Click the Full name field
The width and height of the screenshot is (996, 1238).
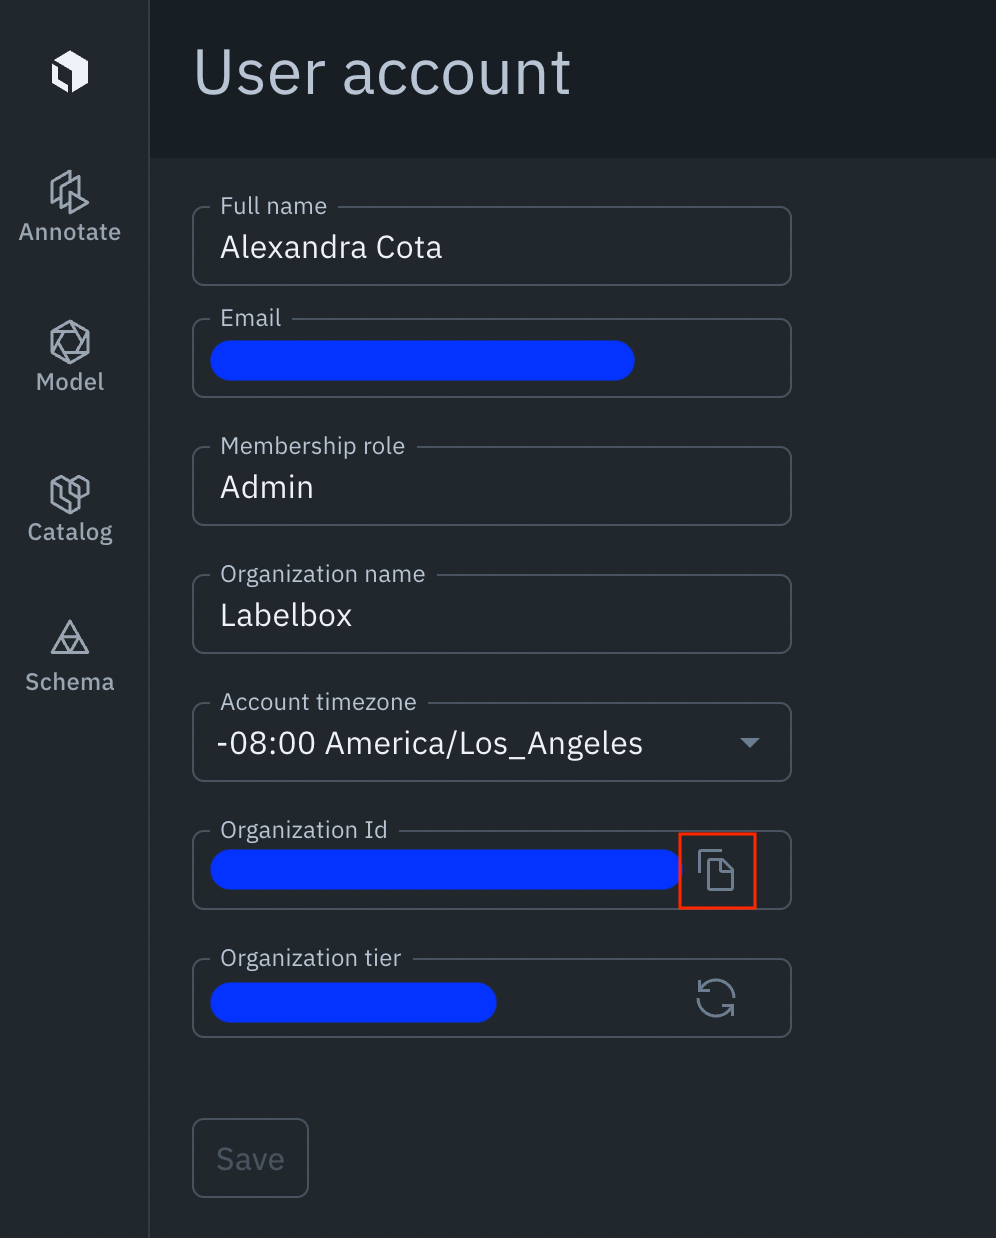[x=492, y=246]
